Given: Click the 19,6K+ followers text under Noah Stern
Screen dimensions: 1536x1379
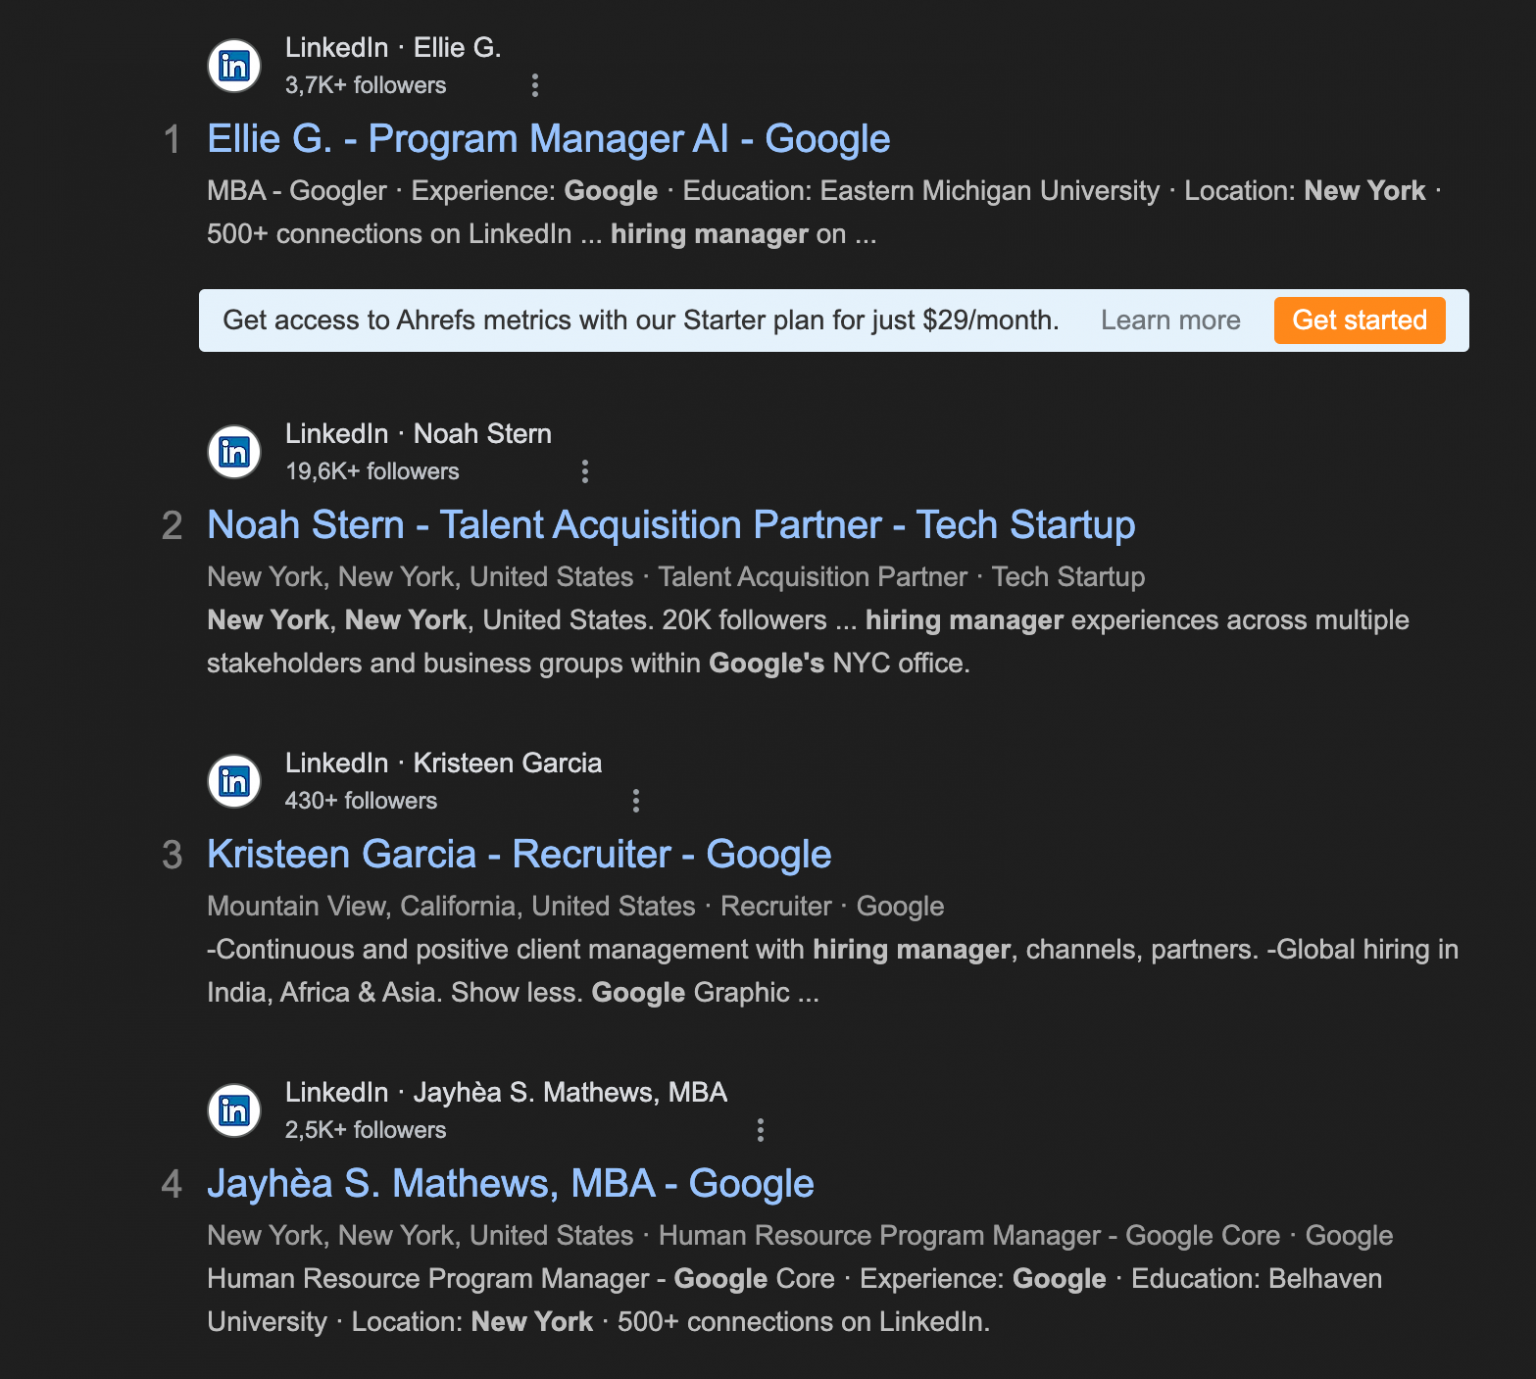Looking at the screenshot, I should (x=372, y=471).
